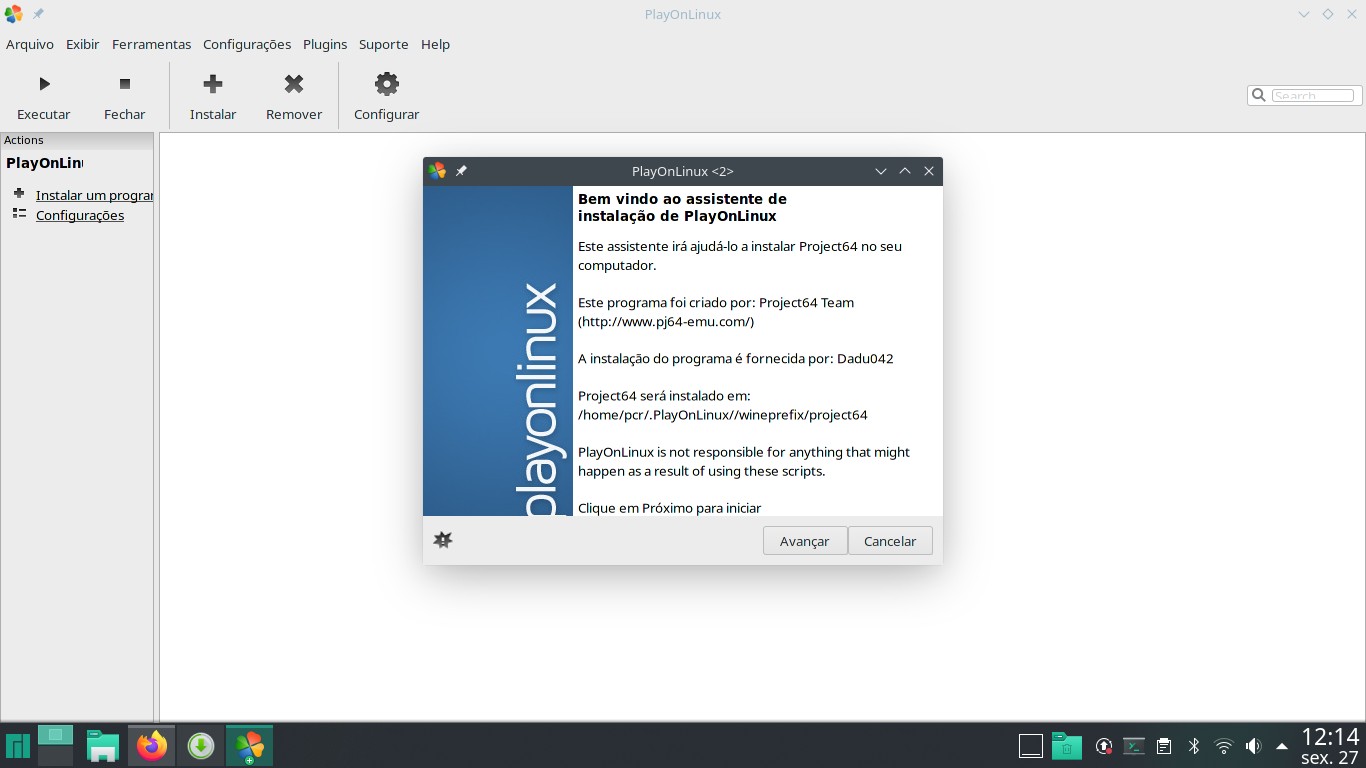Viewport: 1366px width, 768px height.
Task: Click the http://www.pj64-emu.com/ text
Action: (x=666, y=322)
